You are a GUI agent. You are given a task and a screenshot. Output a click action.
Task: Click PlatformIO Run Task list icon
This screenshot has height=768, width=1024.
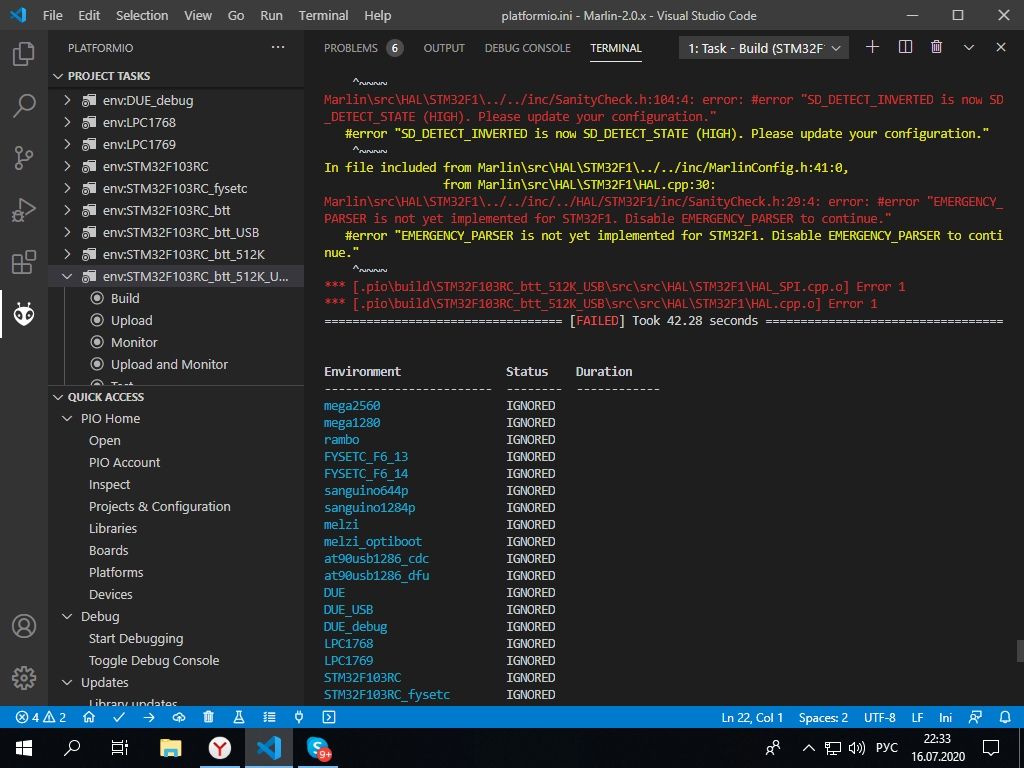[269, 717]
